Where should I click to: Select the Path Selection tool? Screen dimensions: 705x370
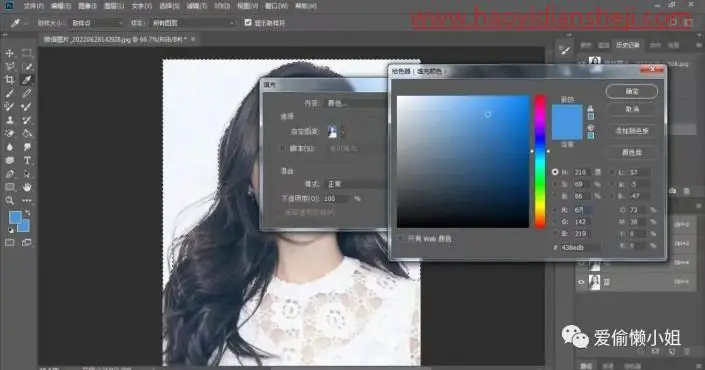tap(27, 174)
